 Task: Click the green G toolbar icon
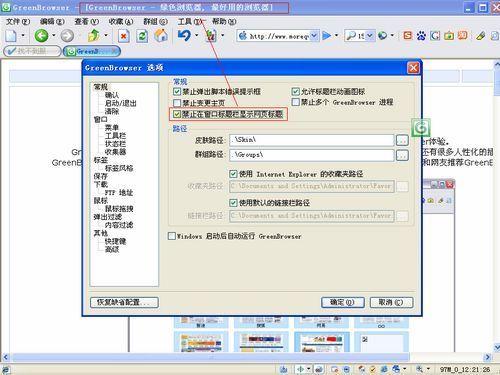tap(435, 35)
